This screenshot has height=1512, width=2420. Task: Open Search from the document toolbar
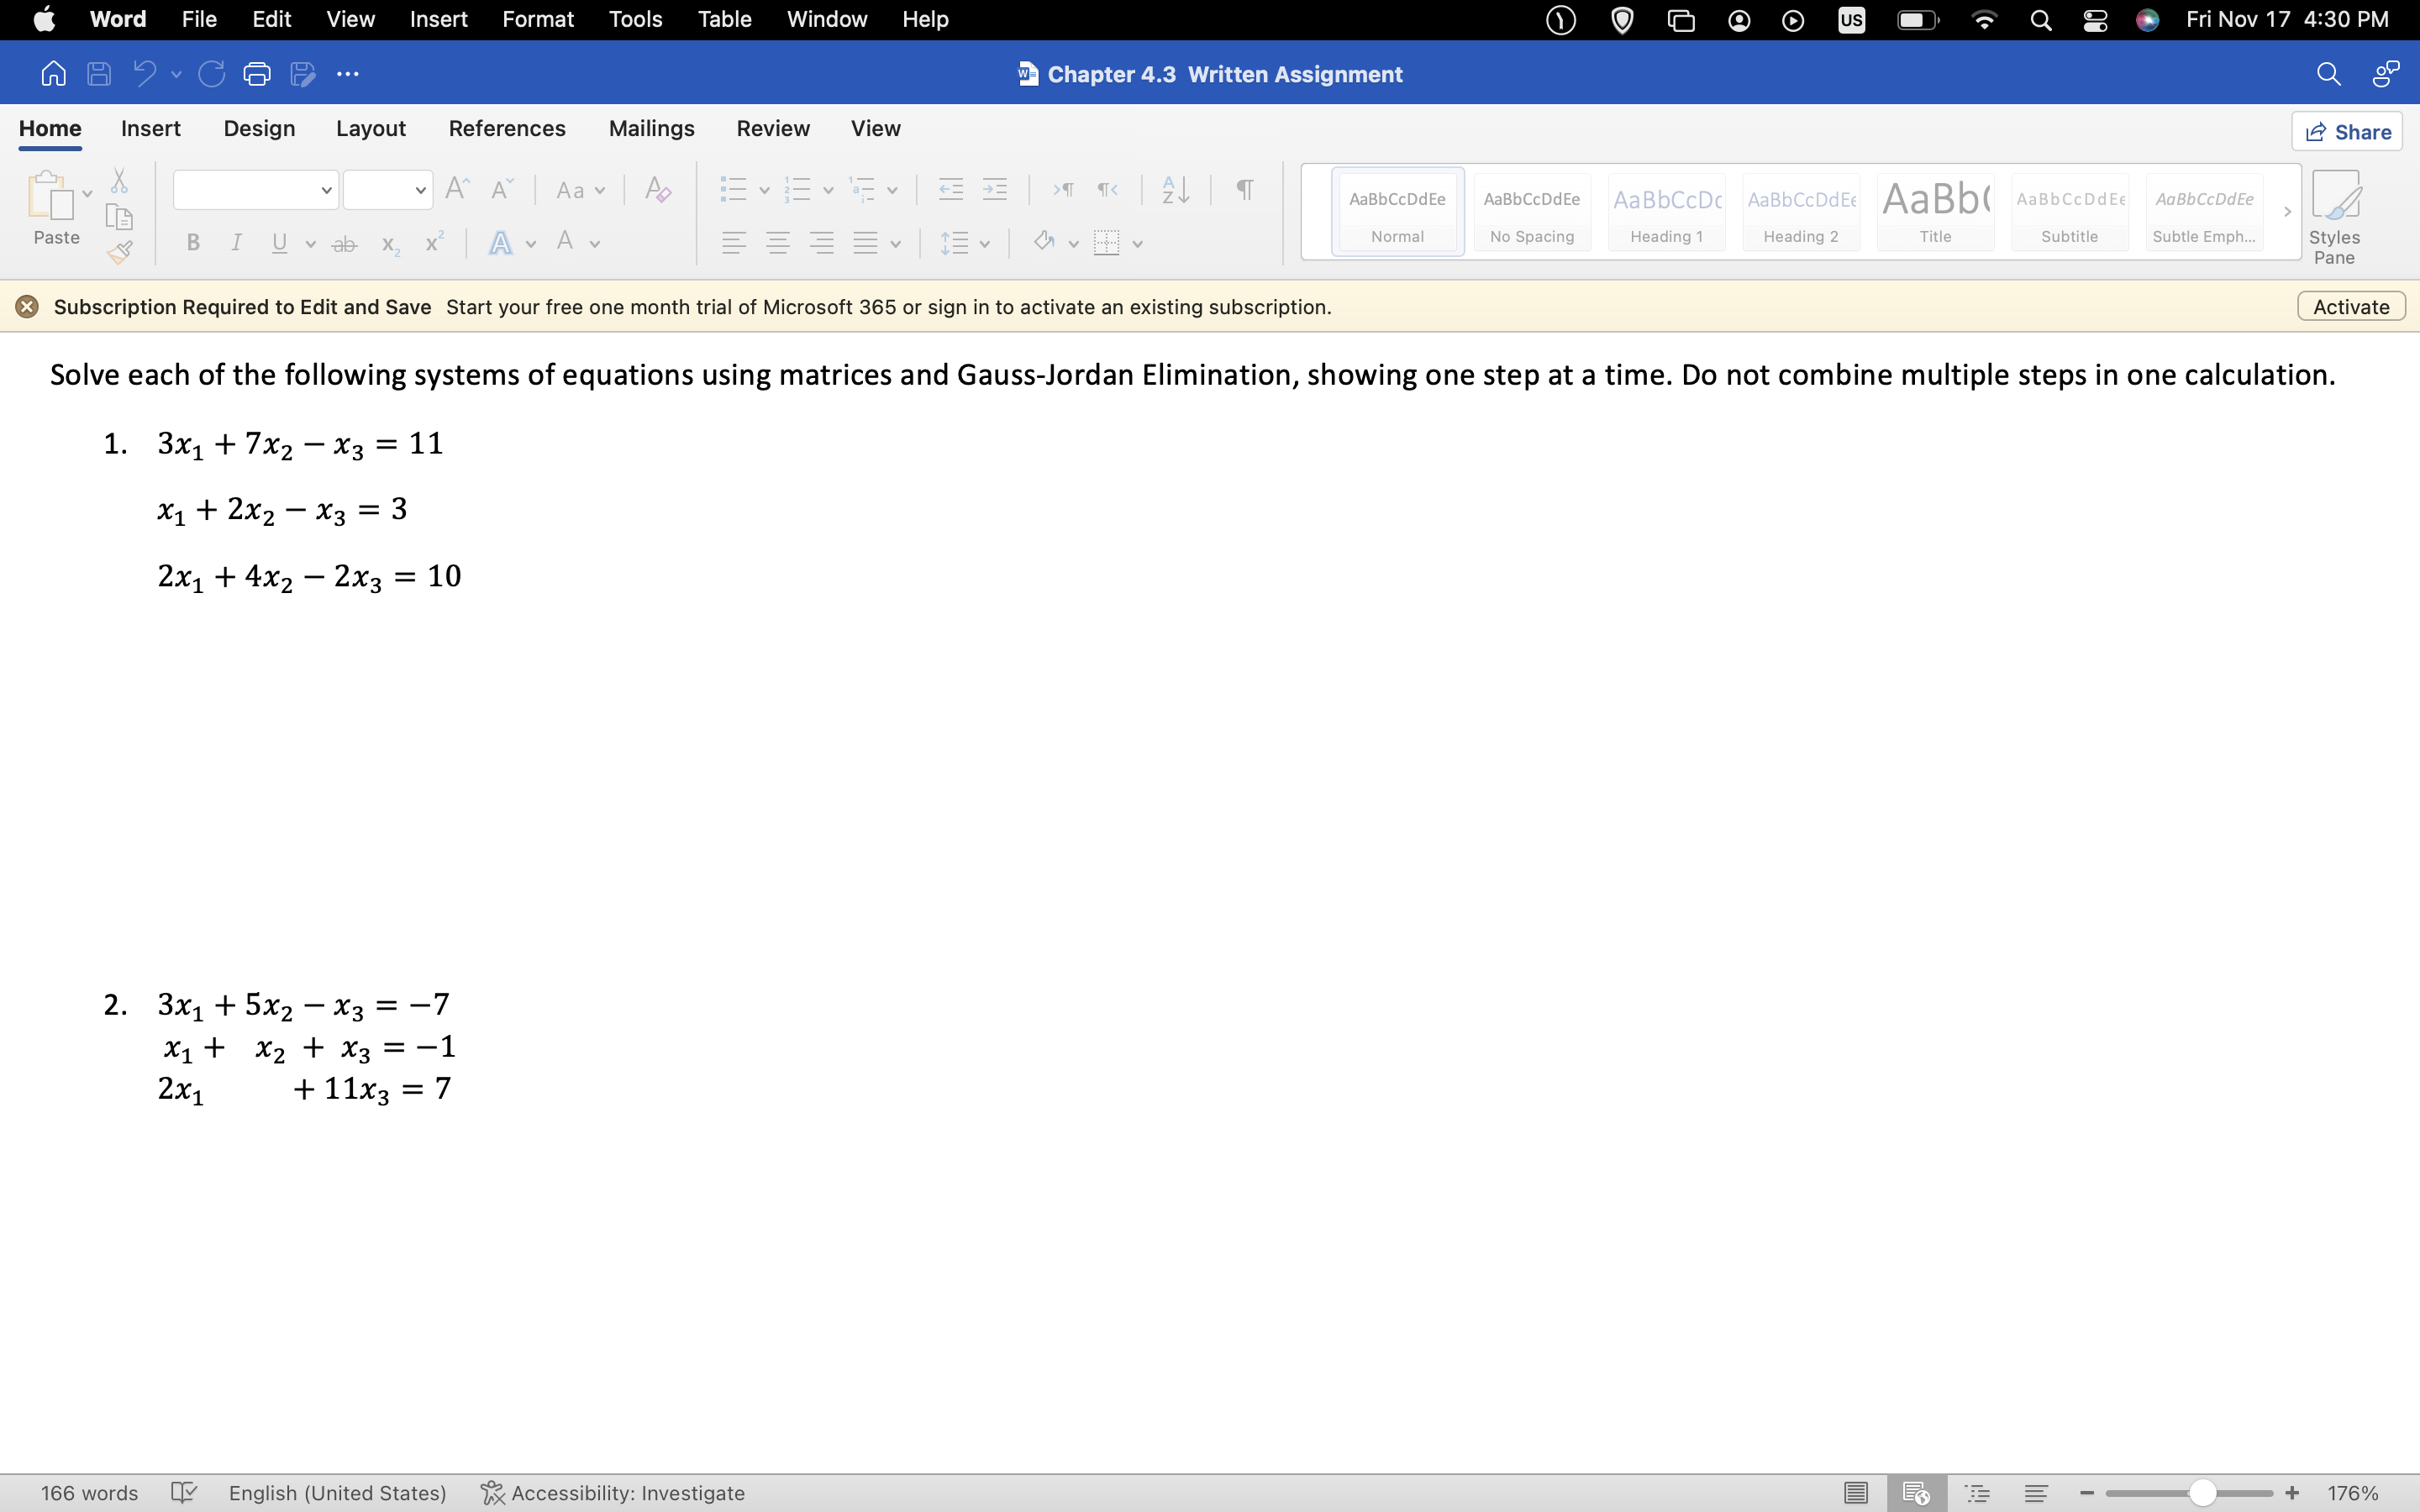point(2329,73)
